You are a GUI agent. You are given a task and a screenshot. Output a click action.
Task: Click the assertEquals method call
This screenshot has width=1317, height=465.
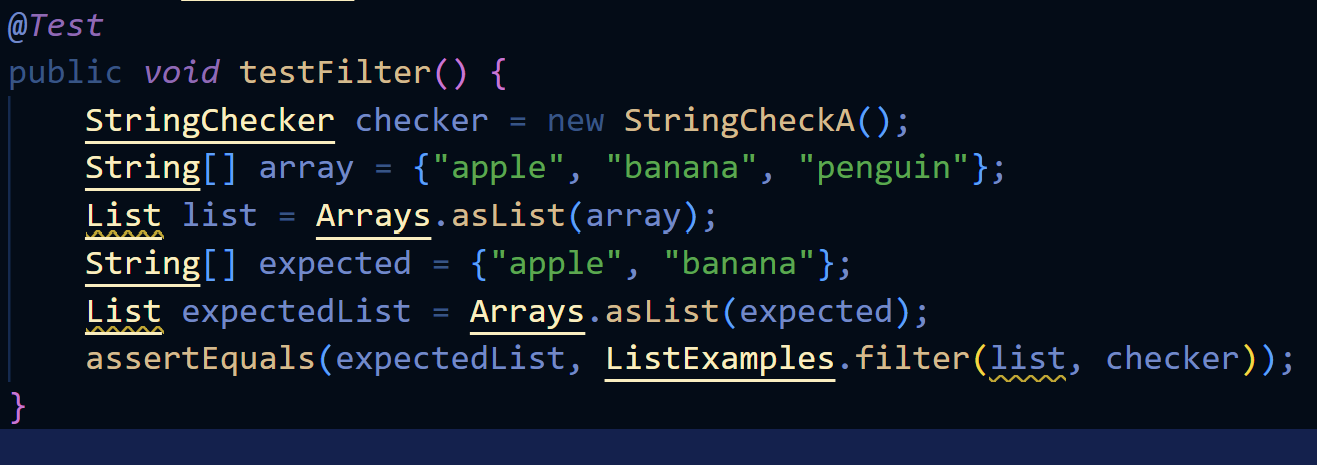coord(201,360)
